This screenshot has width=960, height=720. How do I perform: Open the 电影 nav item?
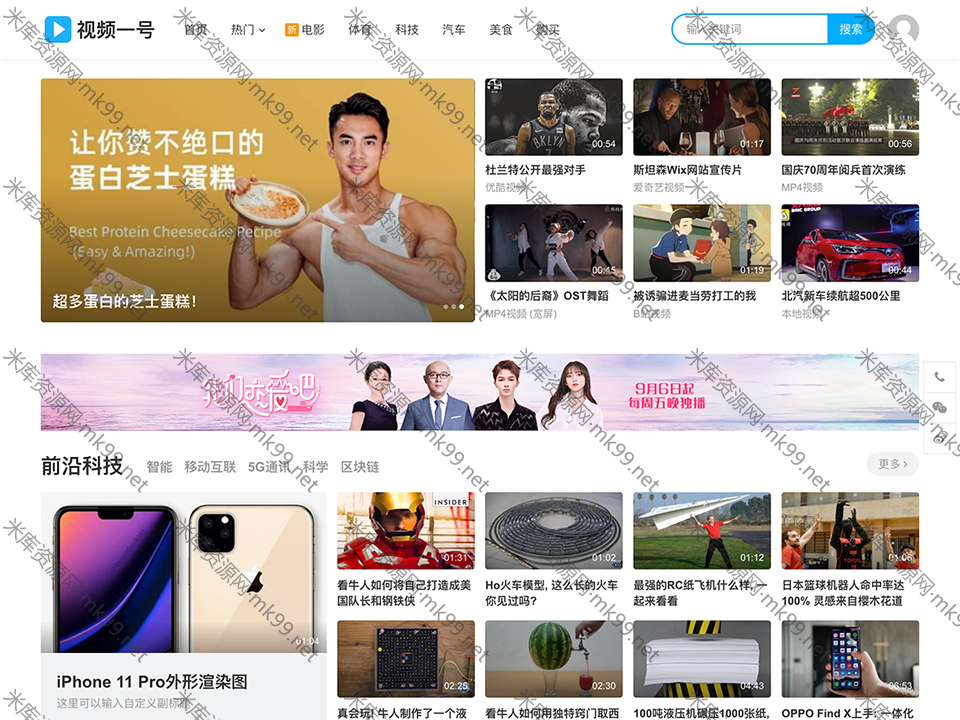[x=313, y=29]
